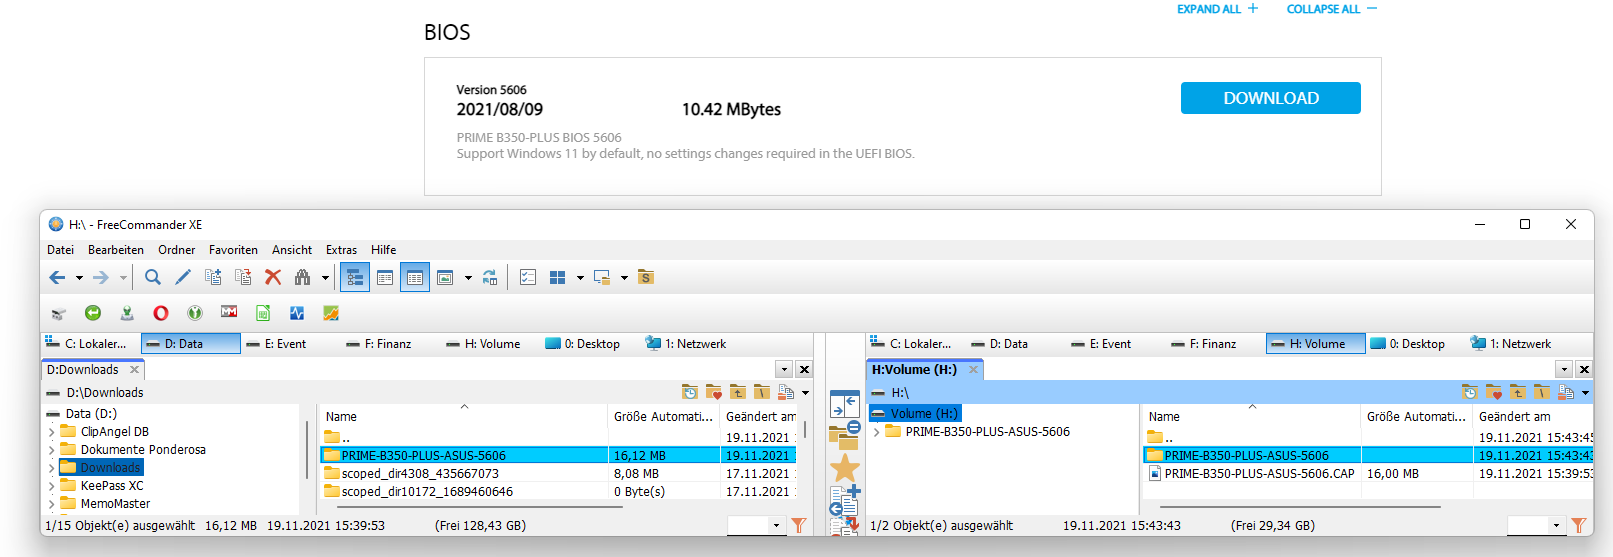Click the select items checklist icon

pos(528,278)
